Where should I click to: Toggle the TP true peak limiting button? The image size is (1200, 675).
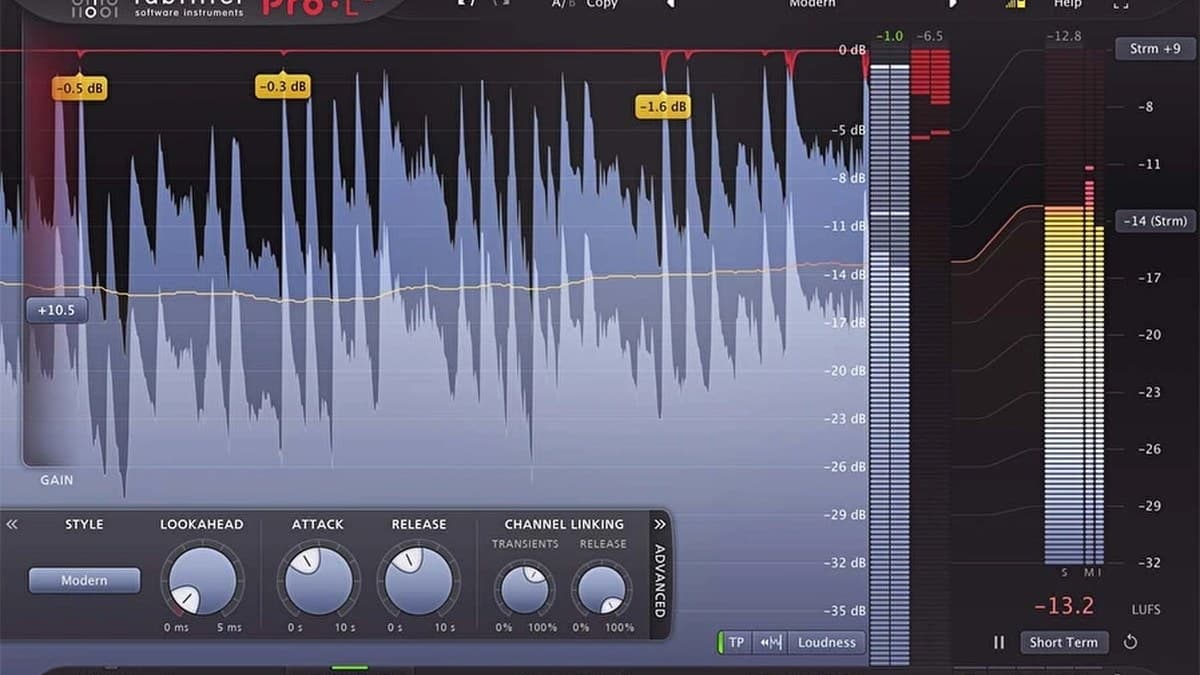(734, 642)
